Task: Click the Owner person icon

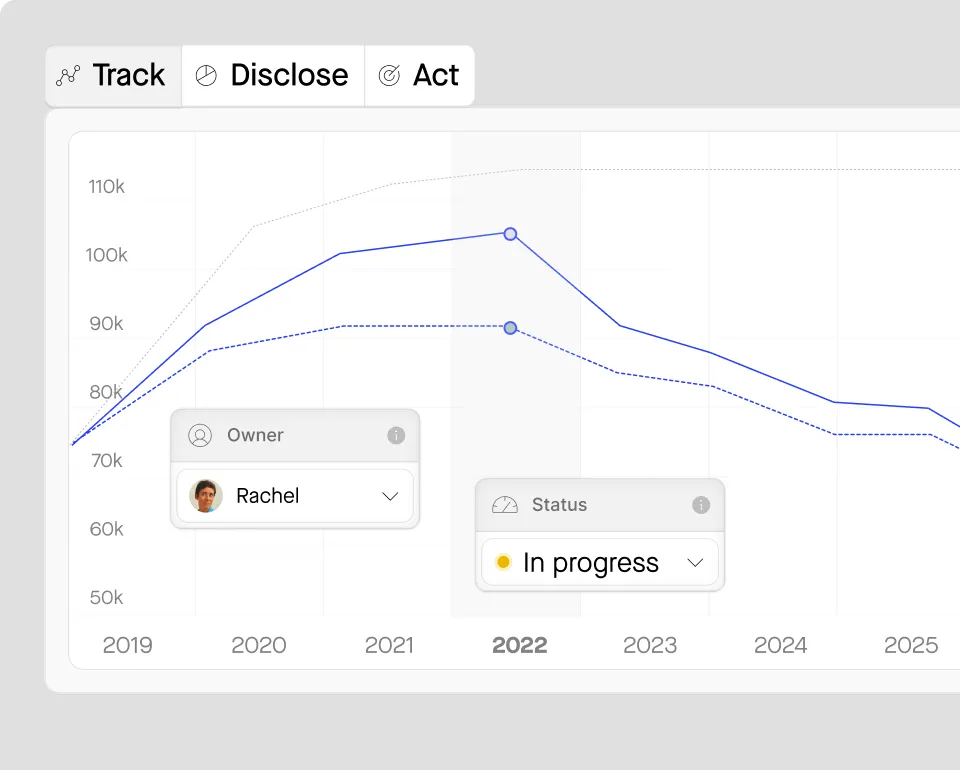Action: (200, 435)
